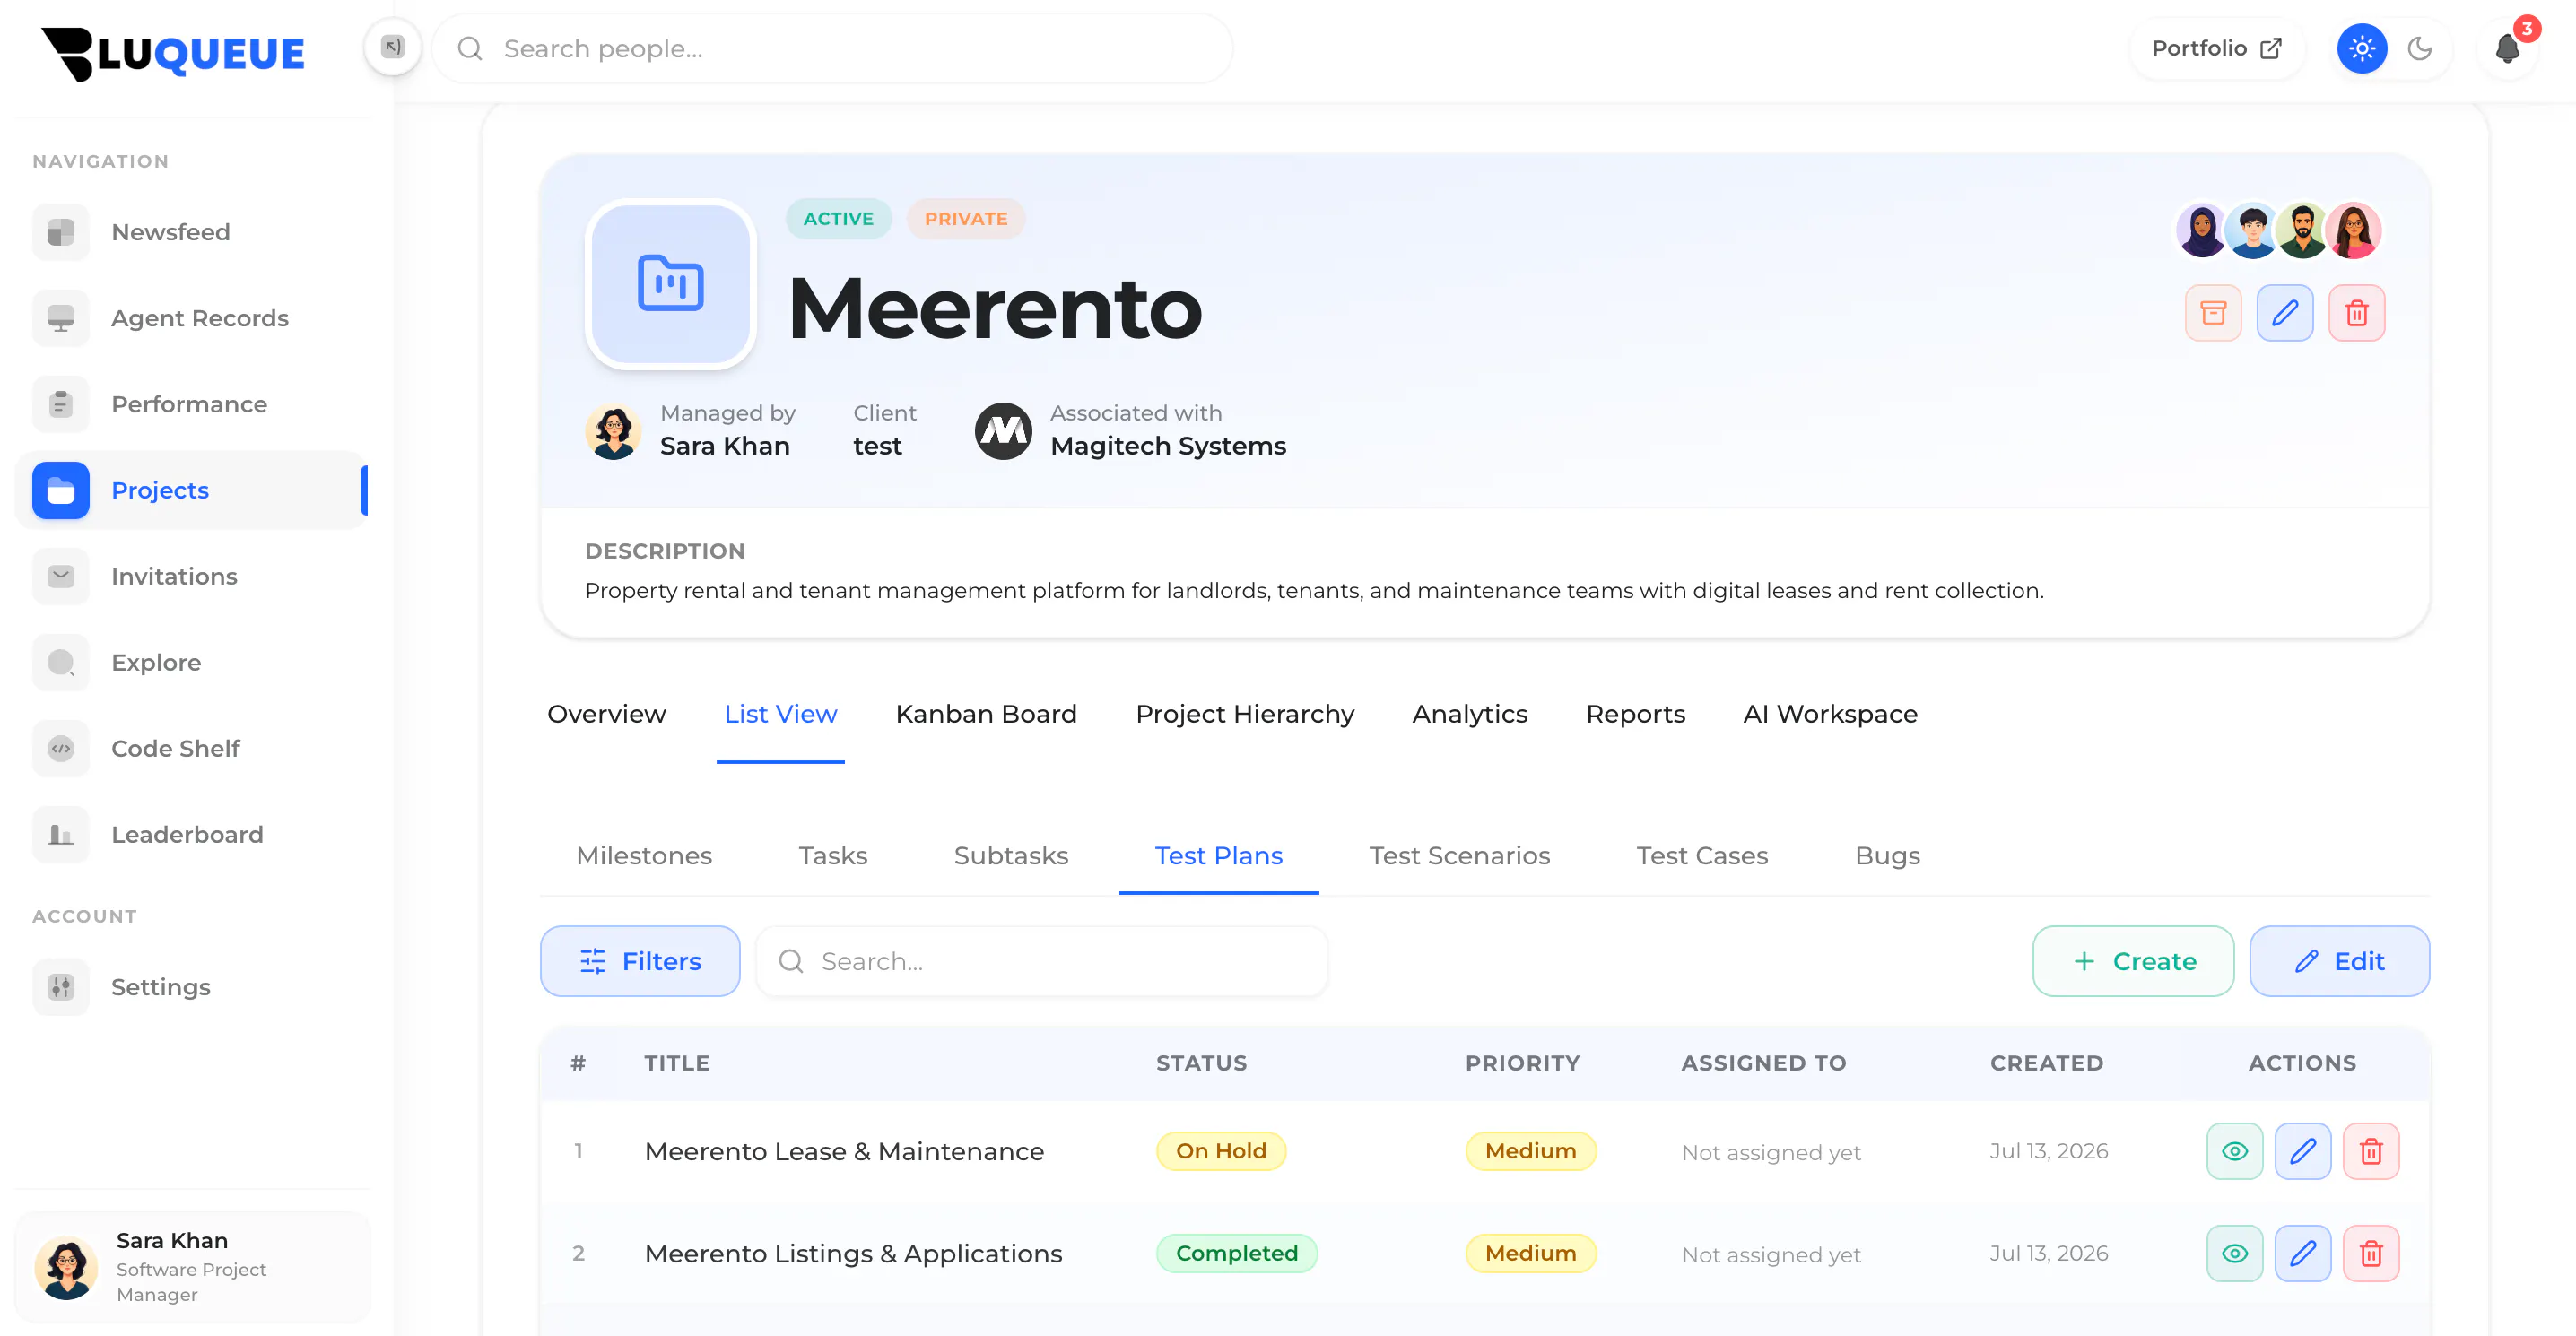Switch to dark theme moon icon

(x=2420, y=49)
